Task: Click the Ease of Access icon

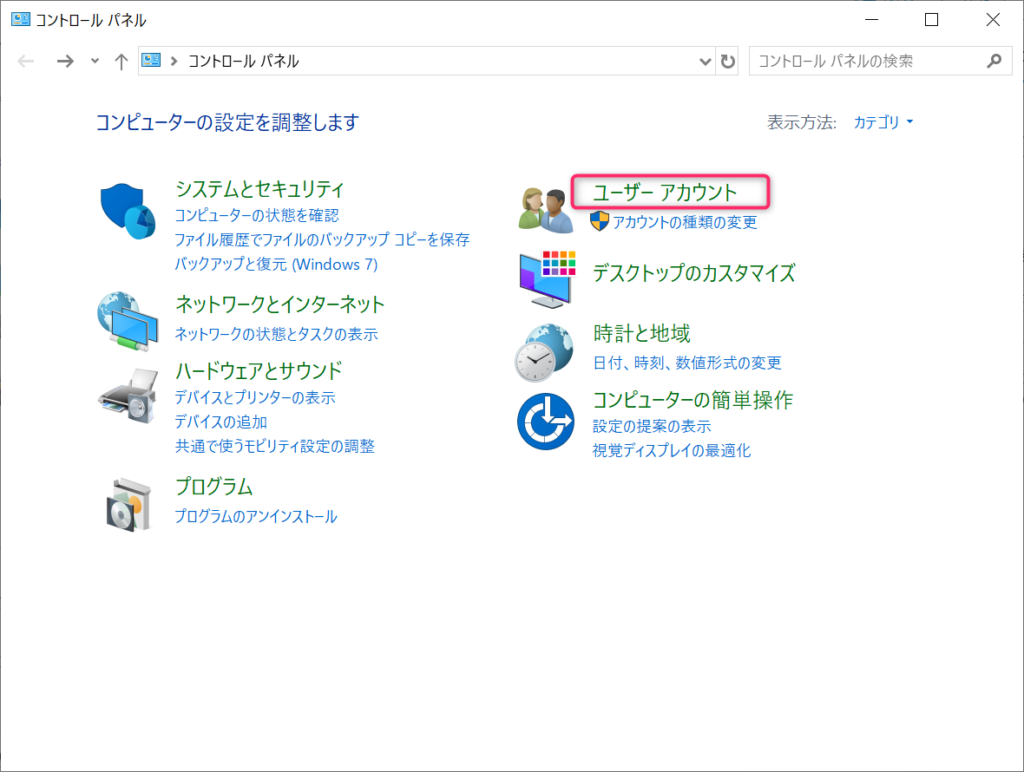Action: tap(545, 421)
